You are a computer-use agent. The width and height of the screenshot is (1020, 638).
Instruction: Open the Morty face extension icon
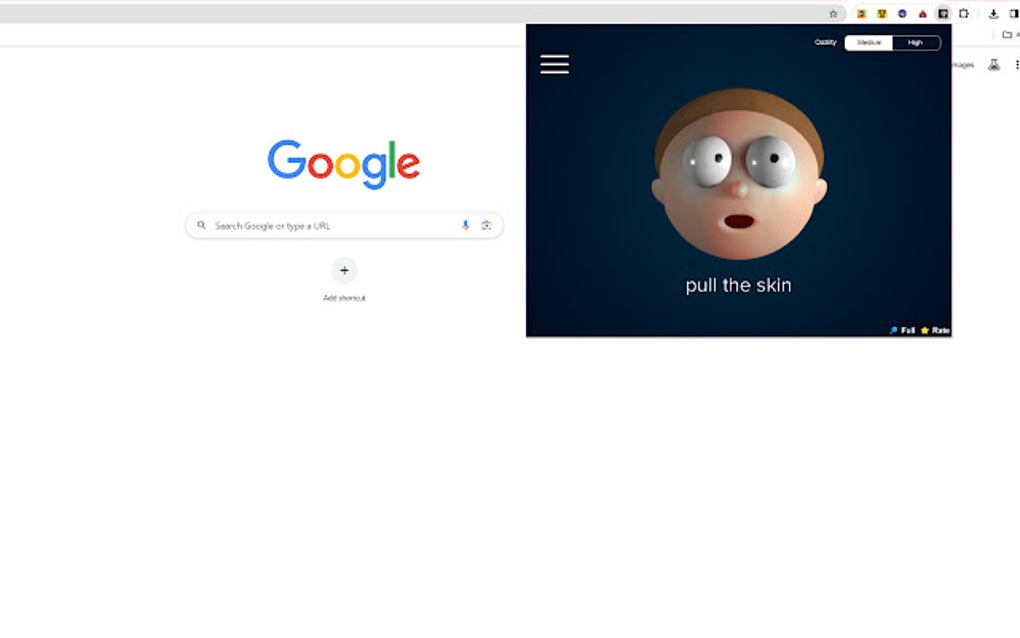[944, 14]
